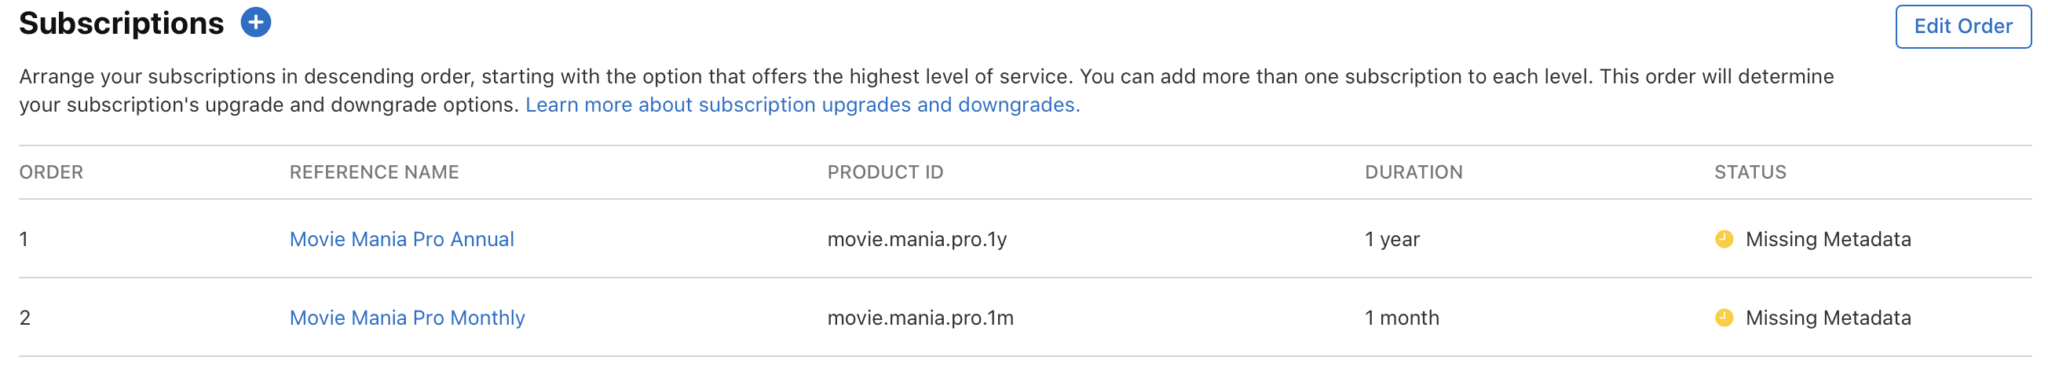2048x368 pixels.
Task: Click the blue plus icon beside Subscriptions
Action: [x=256, y=22]
